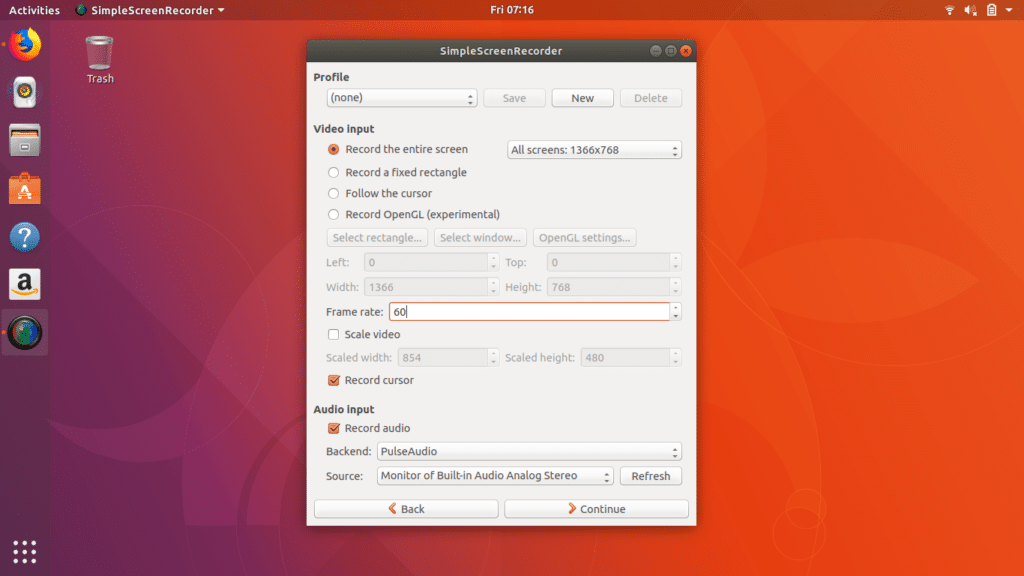Launch Firefox from the dock

[x=24, y=44]
